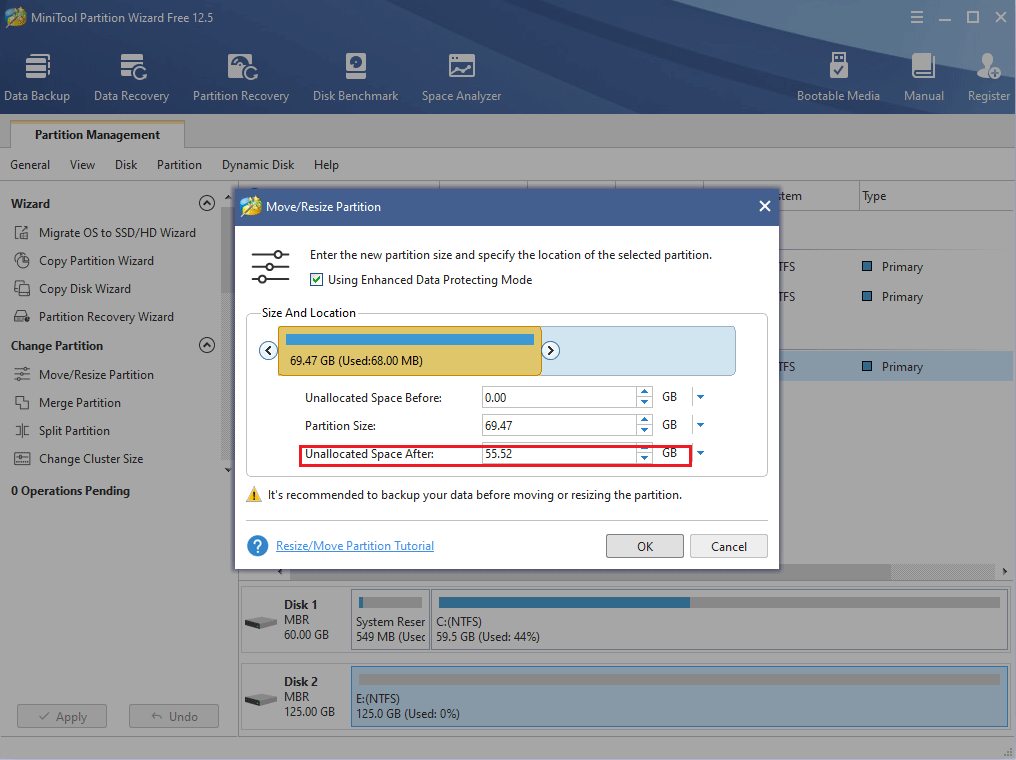Click the Type column header

[936, 196]
